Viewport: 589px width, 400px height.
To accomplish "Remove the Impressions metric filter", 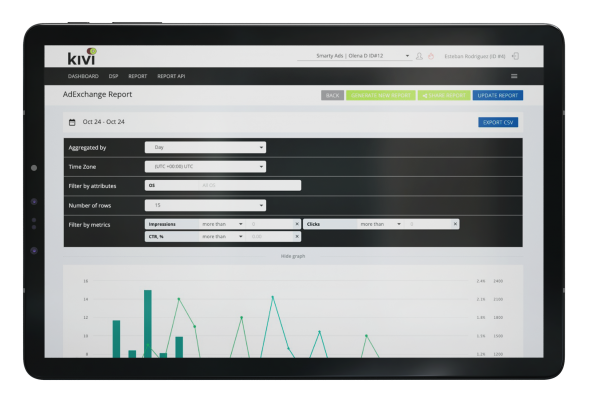I will point(297,224).
